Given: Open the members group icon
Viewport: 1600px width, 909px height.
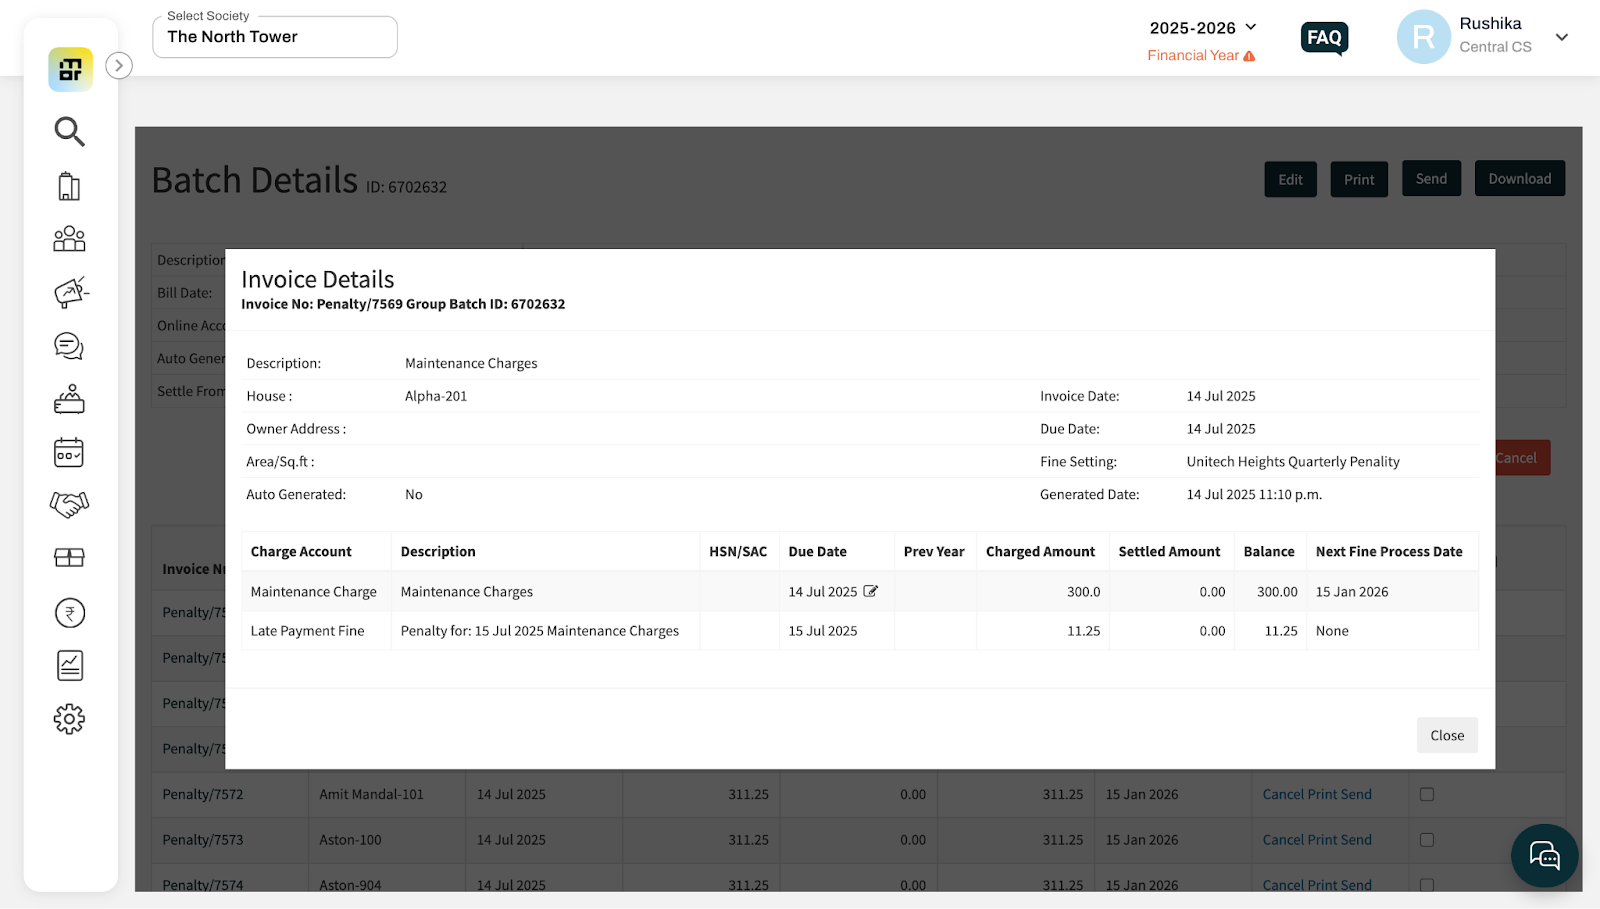Looking at the screenshot, I should coord(69,238).
